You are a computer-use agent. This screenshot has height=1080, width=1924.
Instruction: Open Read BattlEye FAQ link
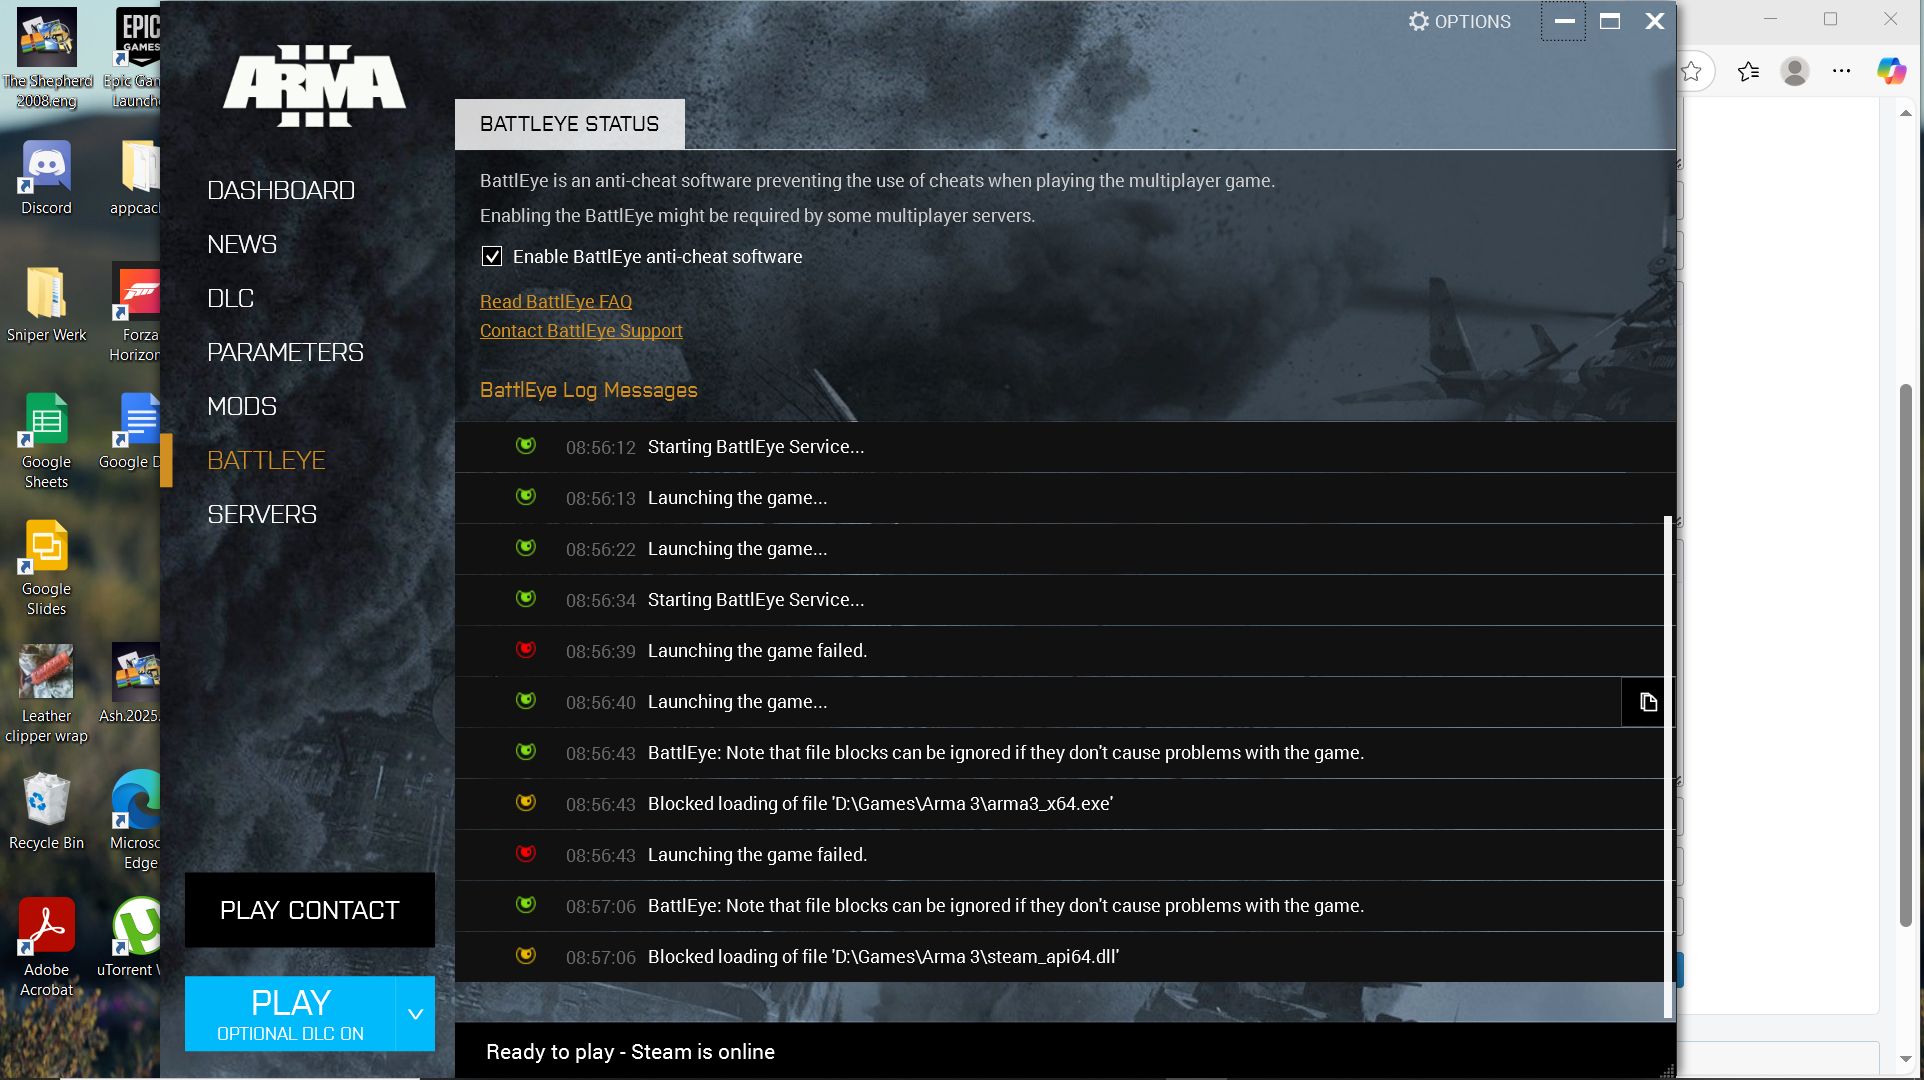tap(556, 301)
